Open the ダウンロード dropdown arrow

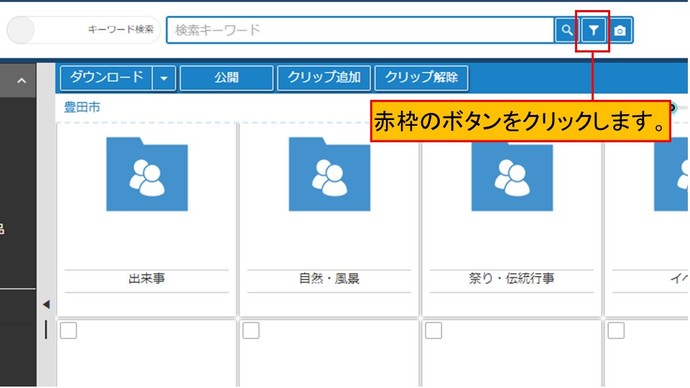coord(164,78)
